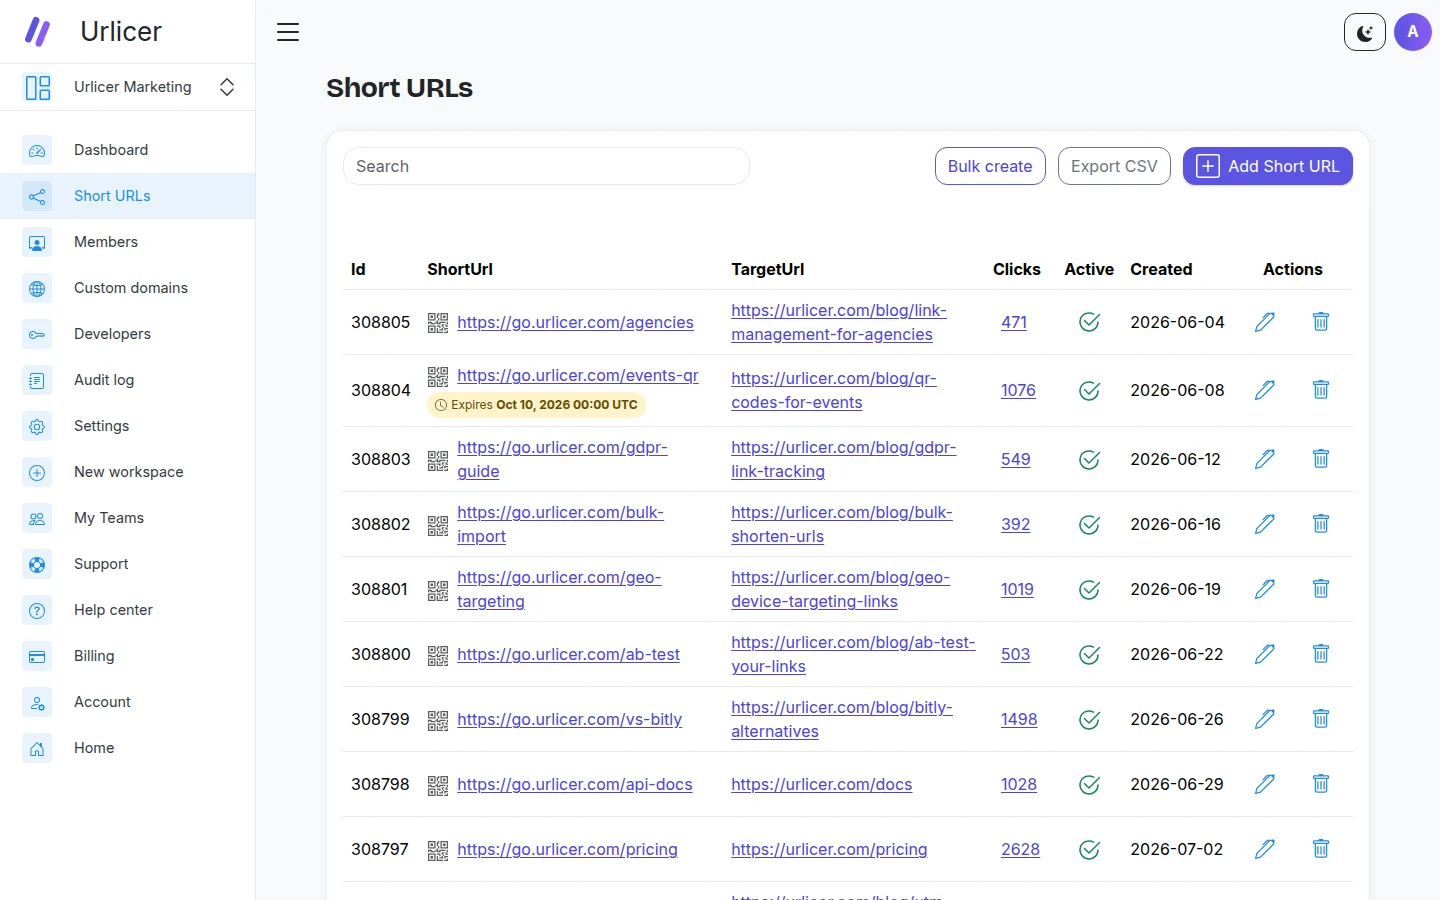Delete the short URL with id 308798
This screenshot has height=900, width=1440.
[x=1321, y=784]
